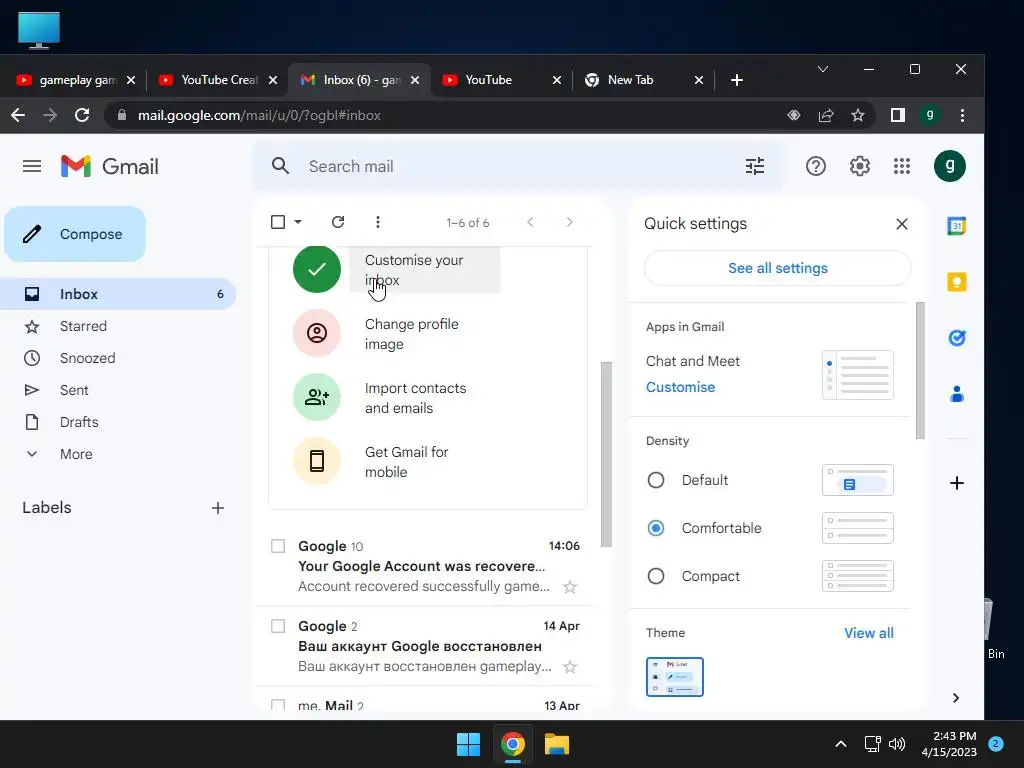Viewport: 1024px width, 768px height.
Task: Star the Ваш аккаунт Google восстановлен email
Action: pyautogui.click(x=569, y=667)
